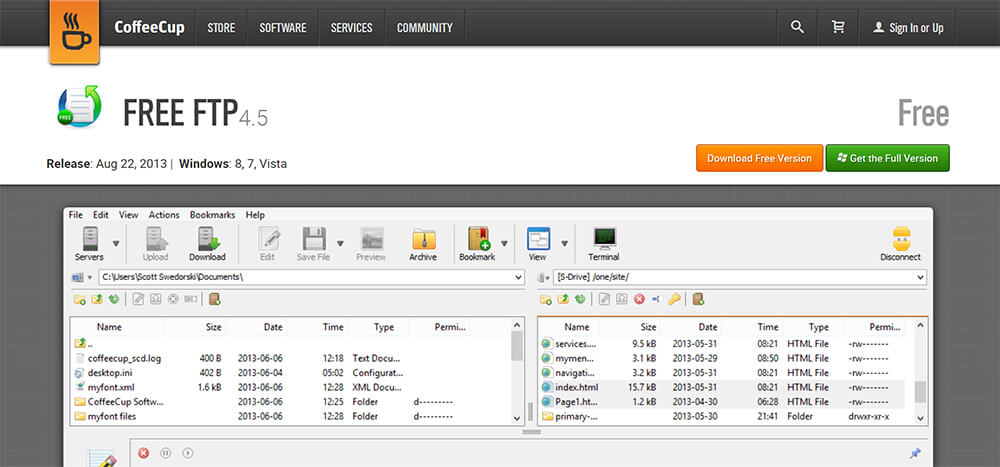Click the pause transfer button

pos(166,453)
